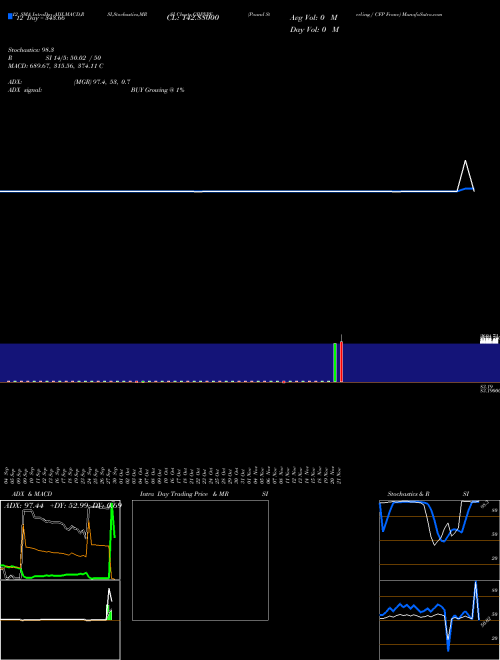Image resolution: width=500 pixels, height=660 pixels.
Task: Click the BUY Growing @ 1% signal text
Action: click(x=157, y=90)
